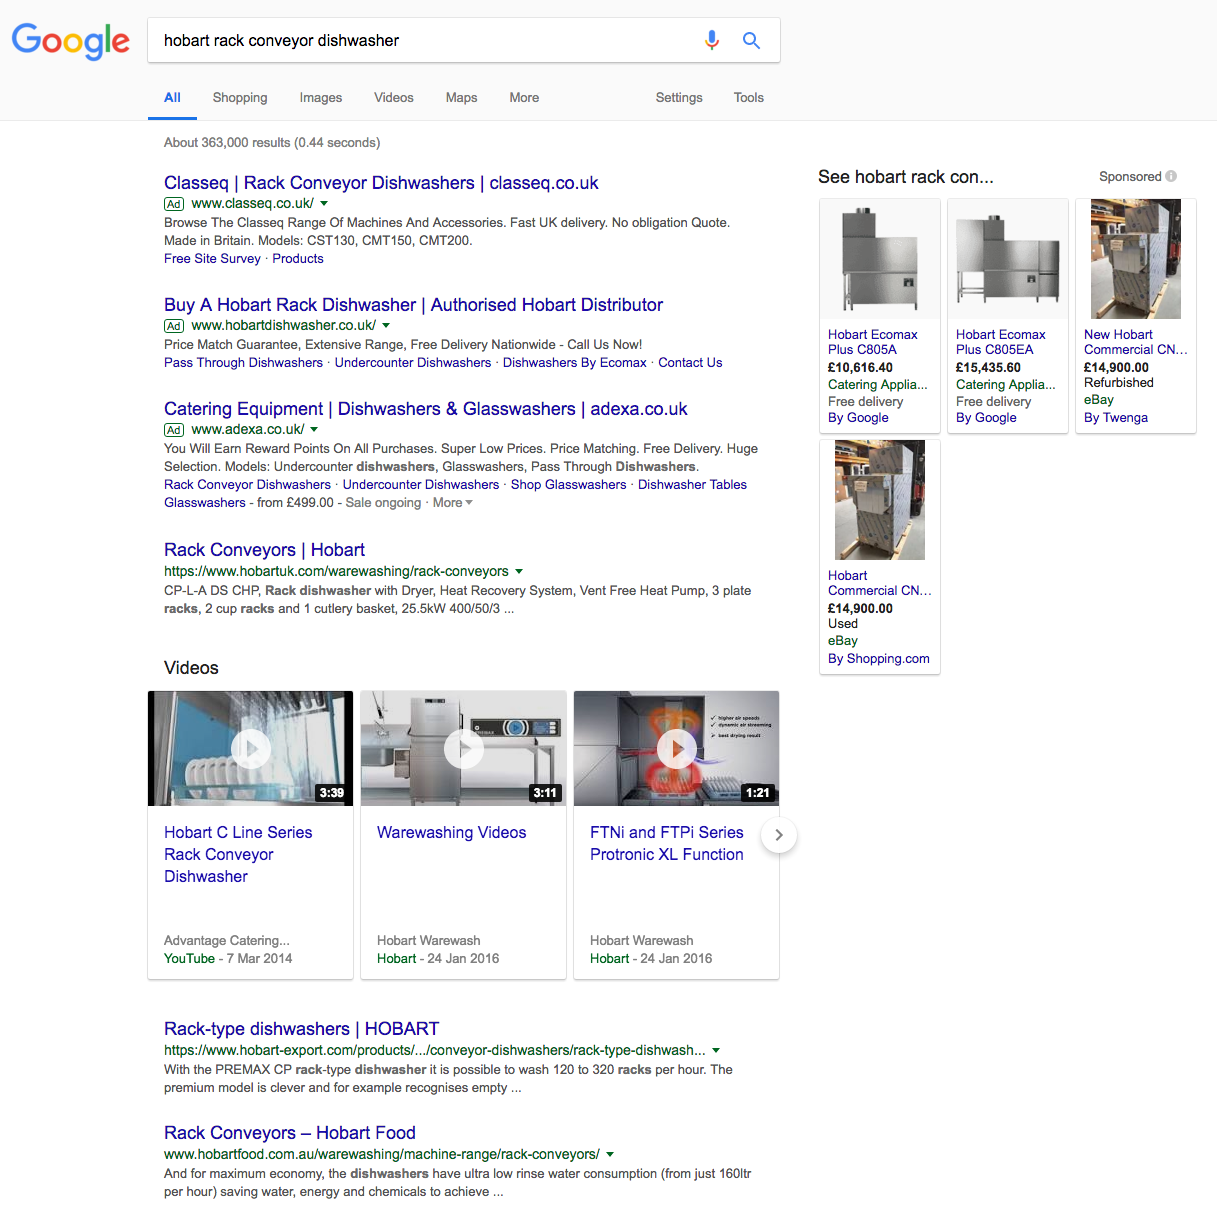Switch to the Videos tab

tap(394, 98)
